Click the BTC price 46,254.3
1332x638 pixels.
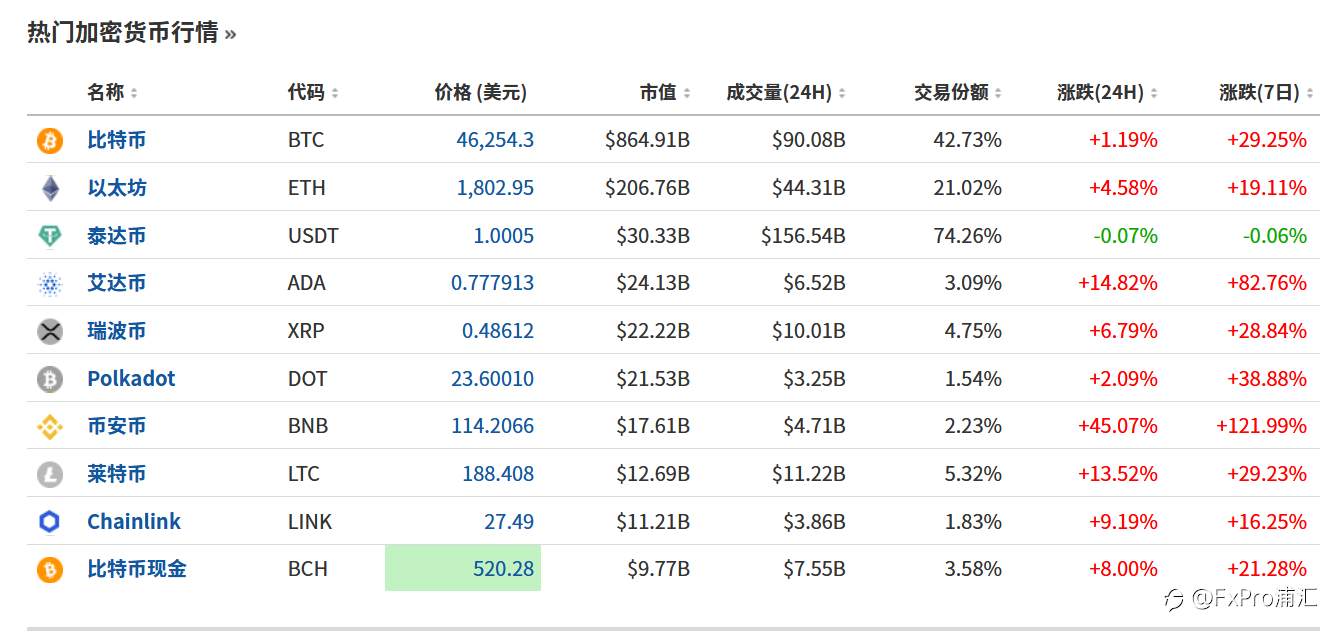pyautogui.click(x=495, y=140)
